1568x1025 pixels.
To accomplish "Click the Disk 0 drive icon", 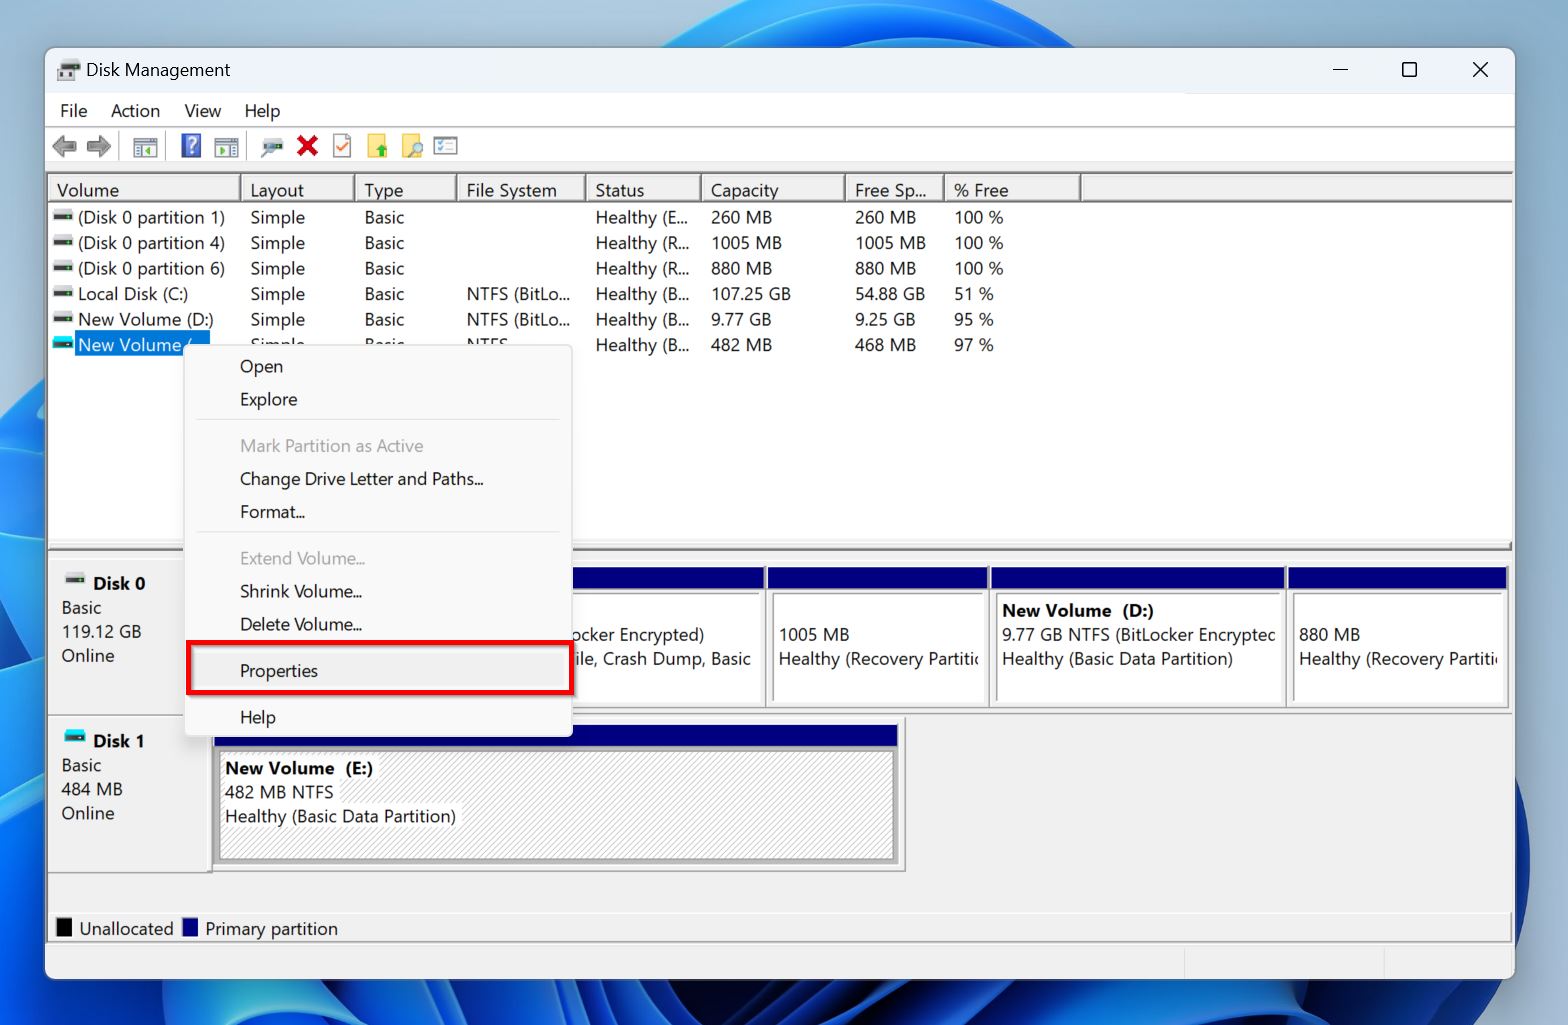I will [x=75, y=580].
